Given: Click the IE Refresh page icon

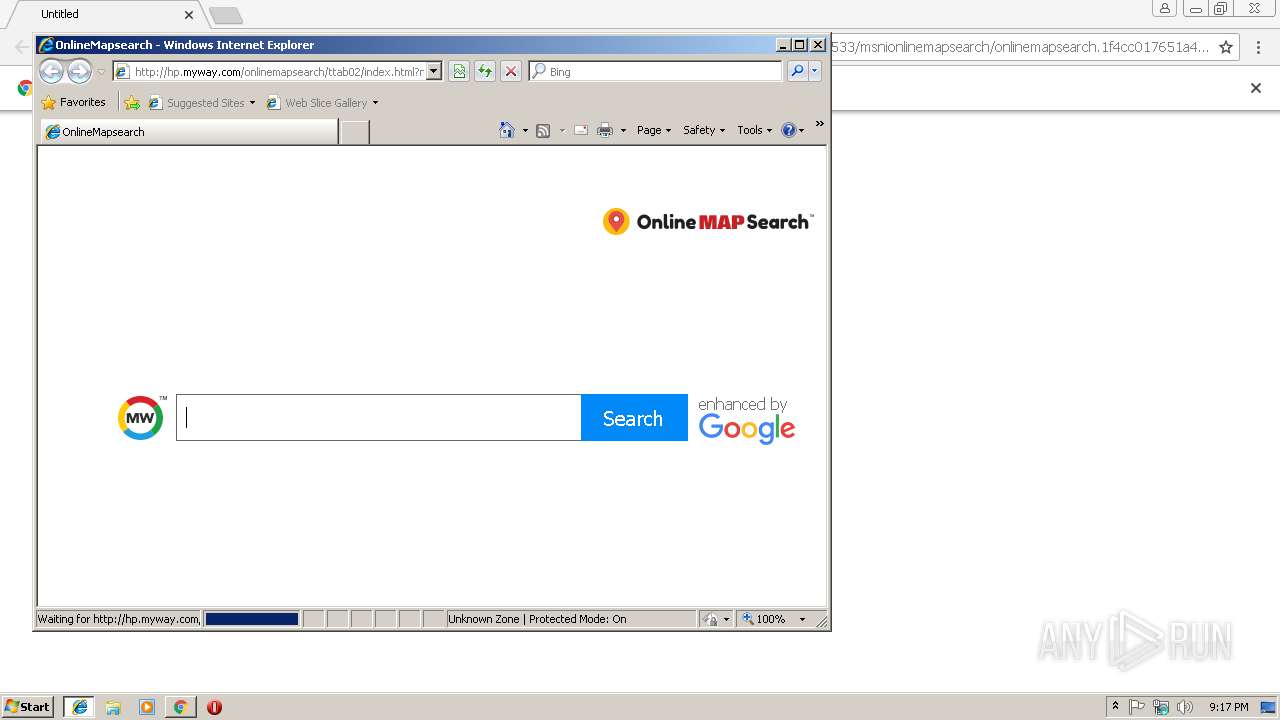Looking at the screenshot, I should (x=485, y=71).
